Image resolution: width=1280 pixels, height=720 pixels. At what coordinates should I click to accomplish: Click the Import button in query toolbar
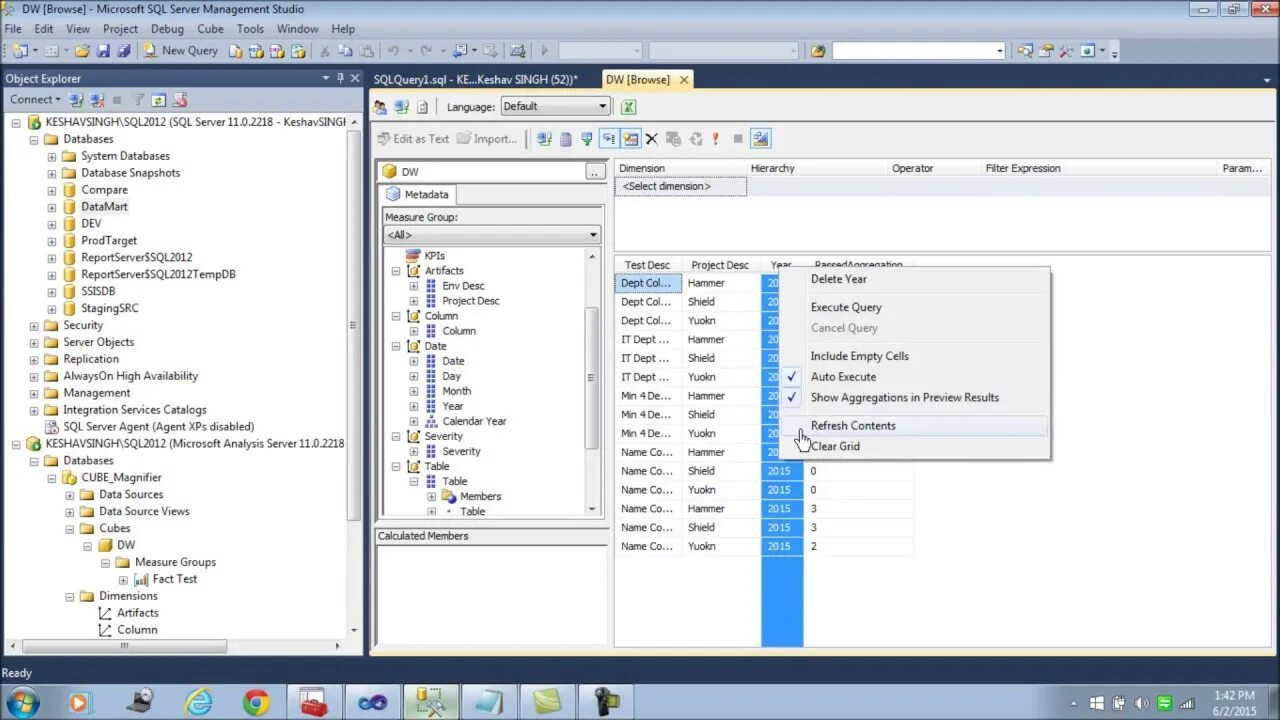(x=488, y=139)
